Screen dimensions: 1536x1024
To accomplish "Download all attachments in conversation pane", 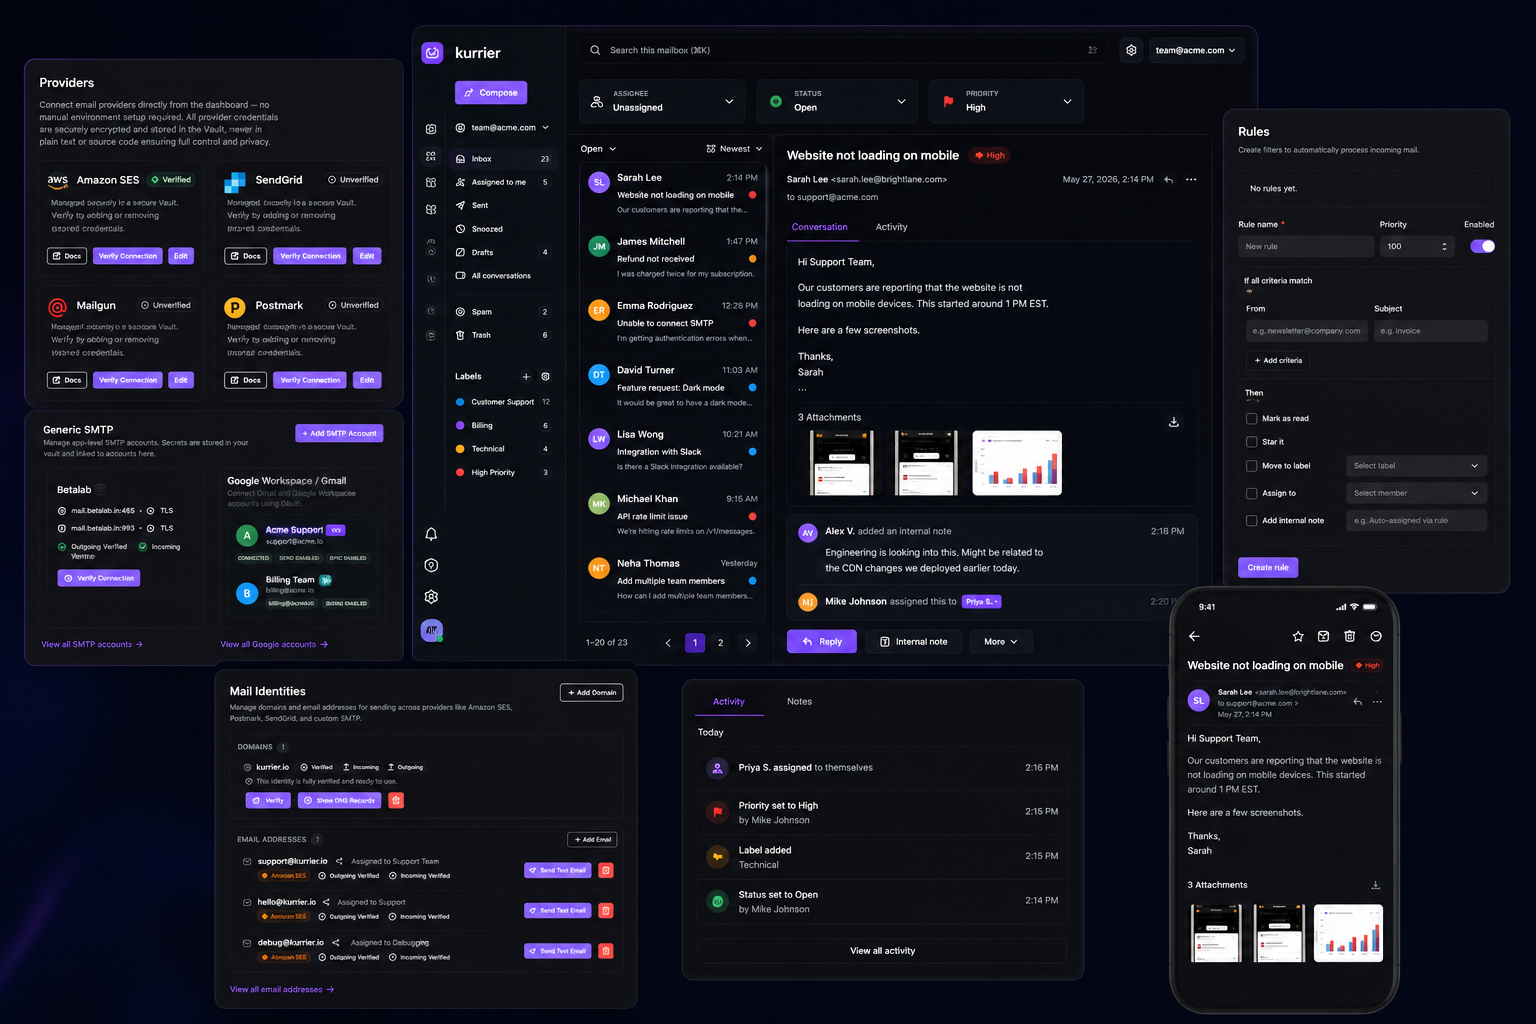I will pos(1174,422).
